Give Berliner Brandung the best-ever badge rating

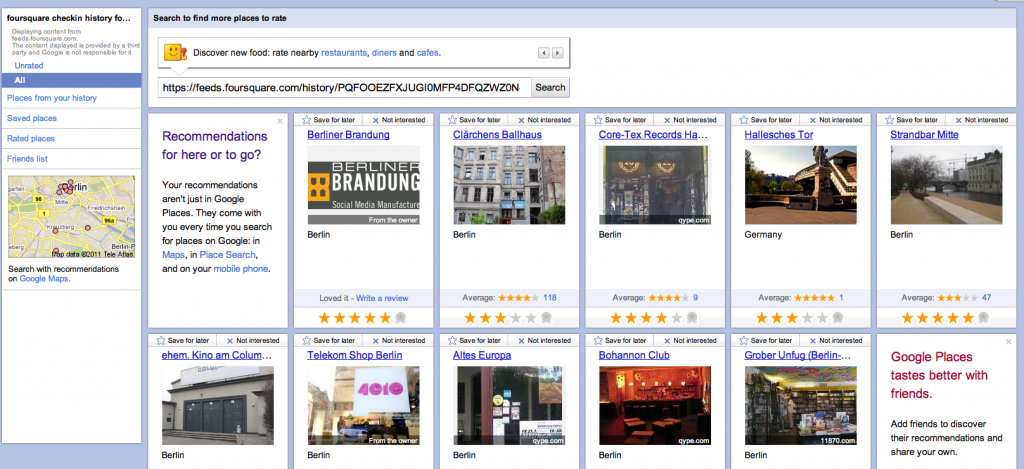coord(401,318)
